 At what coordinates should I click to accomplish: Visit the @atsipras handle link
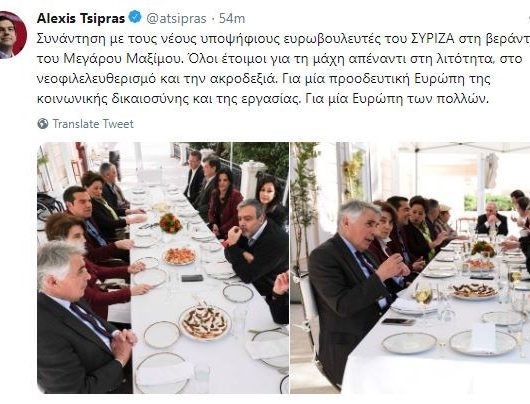tap(176, 18)
